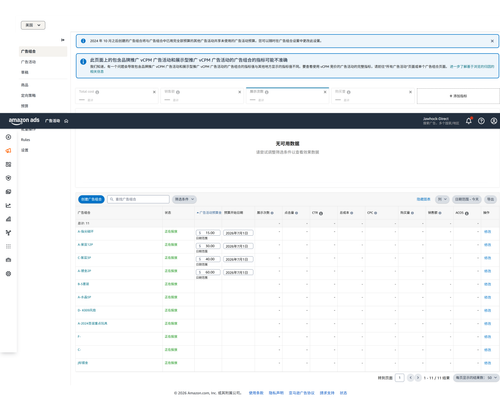Screen dimensions: 500x401
Task: Click export button at table's right
Action: [x=490, y=199]
